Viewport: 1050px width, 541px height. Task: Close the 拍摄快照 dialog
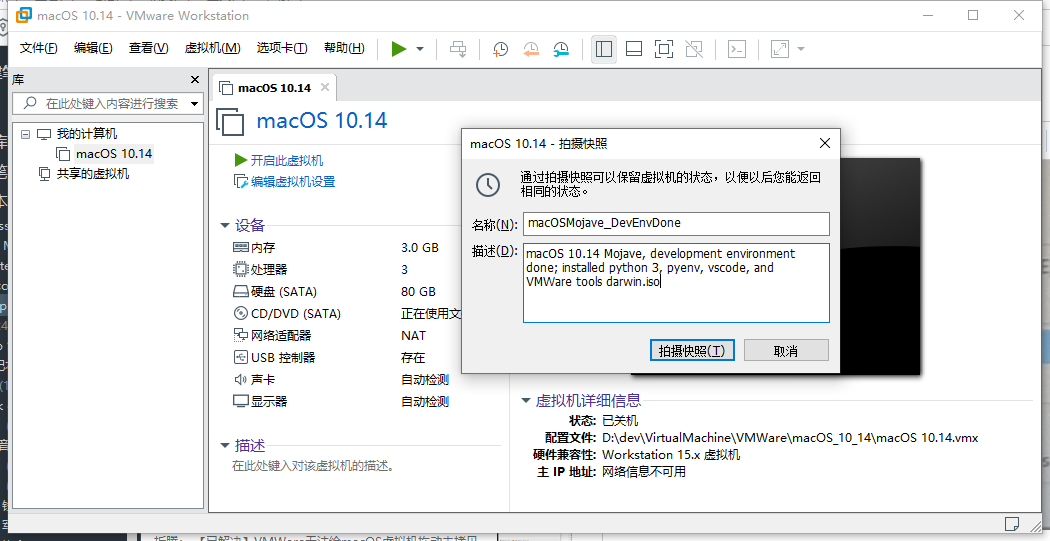point(825,143)
